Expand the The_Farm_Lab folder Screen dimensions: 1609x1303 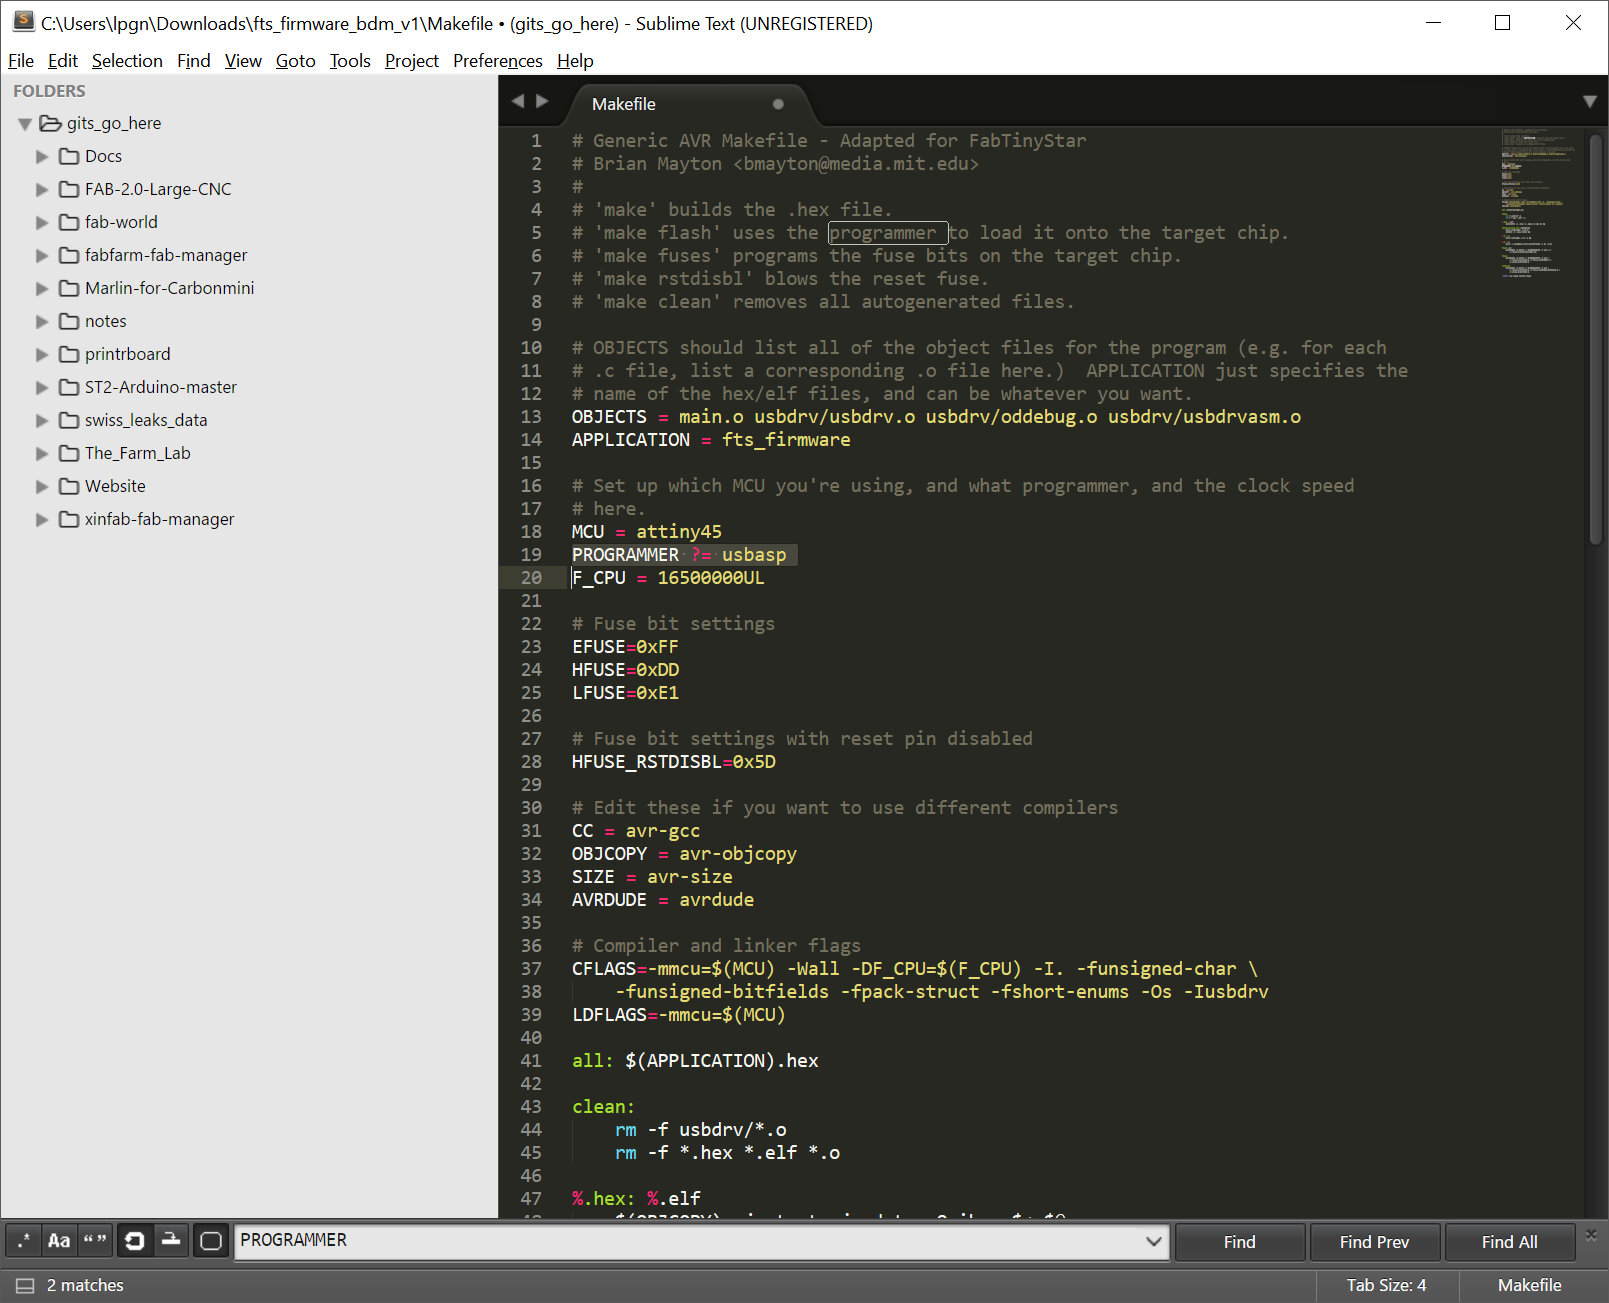coord(42,454)
